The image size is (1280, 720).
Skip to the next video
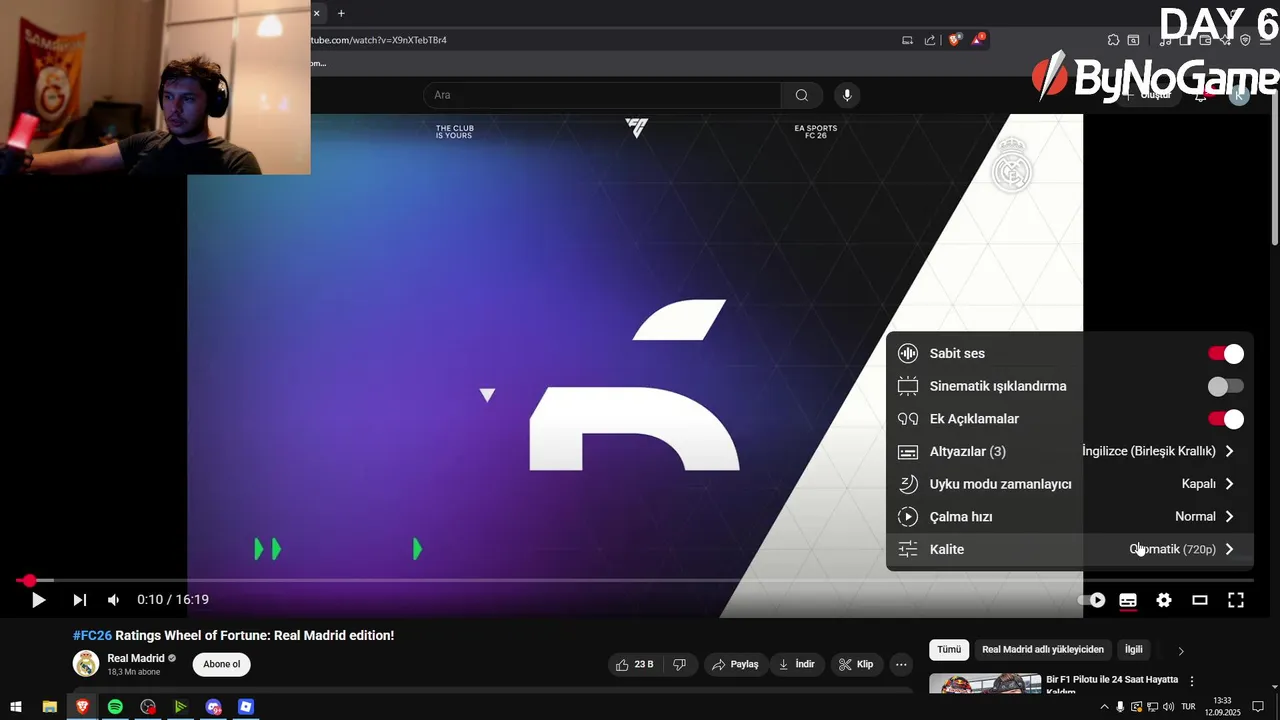pos(80,600)
